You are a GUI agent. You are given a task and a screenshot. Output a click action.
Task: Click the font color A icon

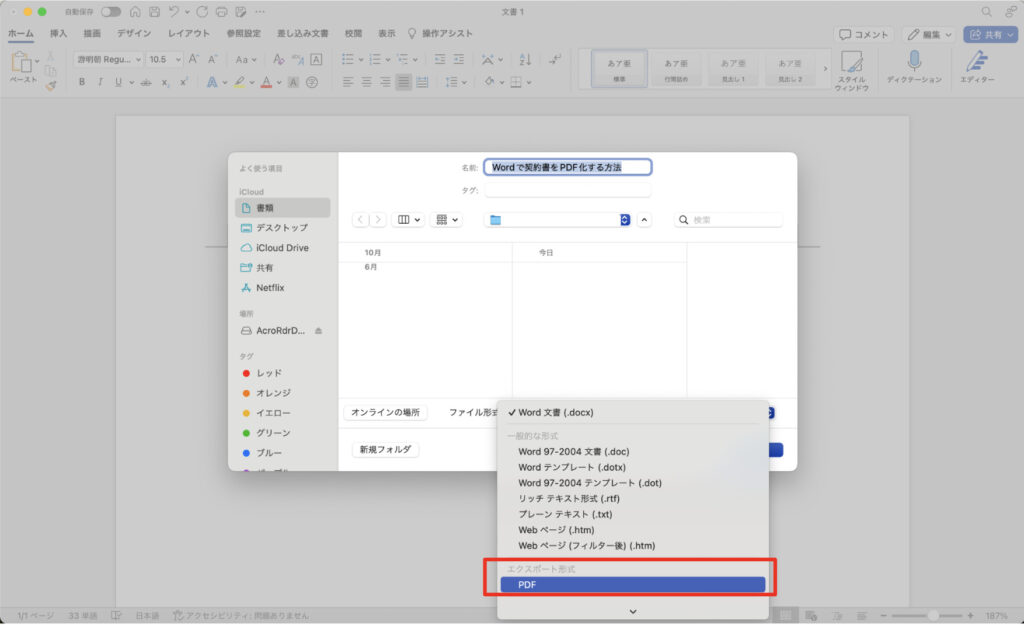pos(266,82)
